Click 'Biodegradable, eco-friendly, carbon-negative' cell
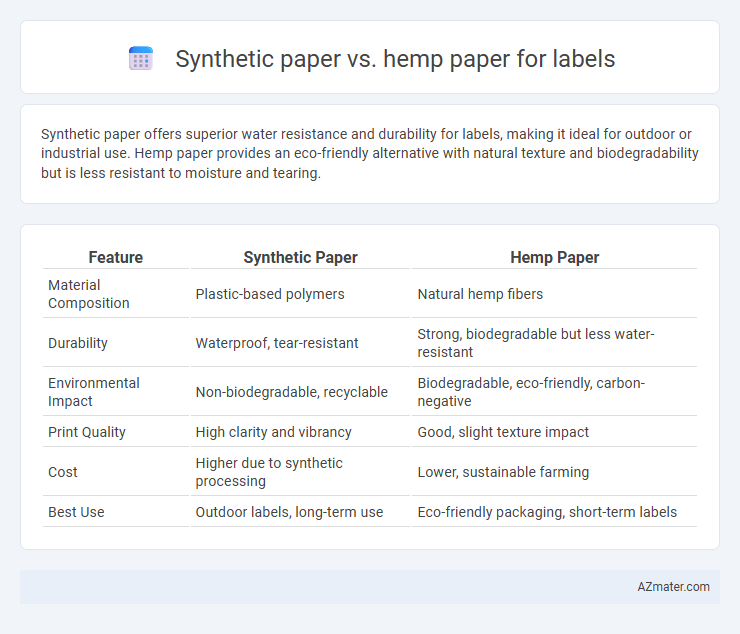Image resolution: width=740 pixels, height=634 pixels. [555, 392]
